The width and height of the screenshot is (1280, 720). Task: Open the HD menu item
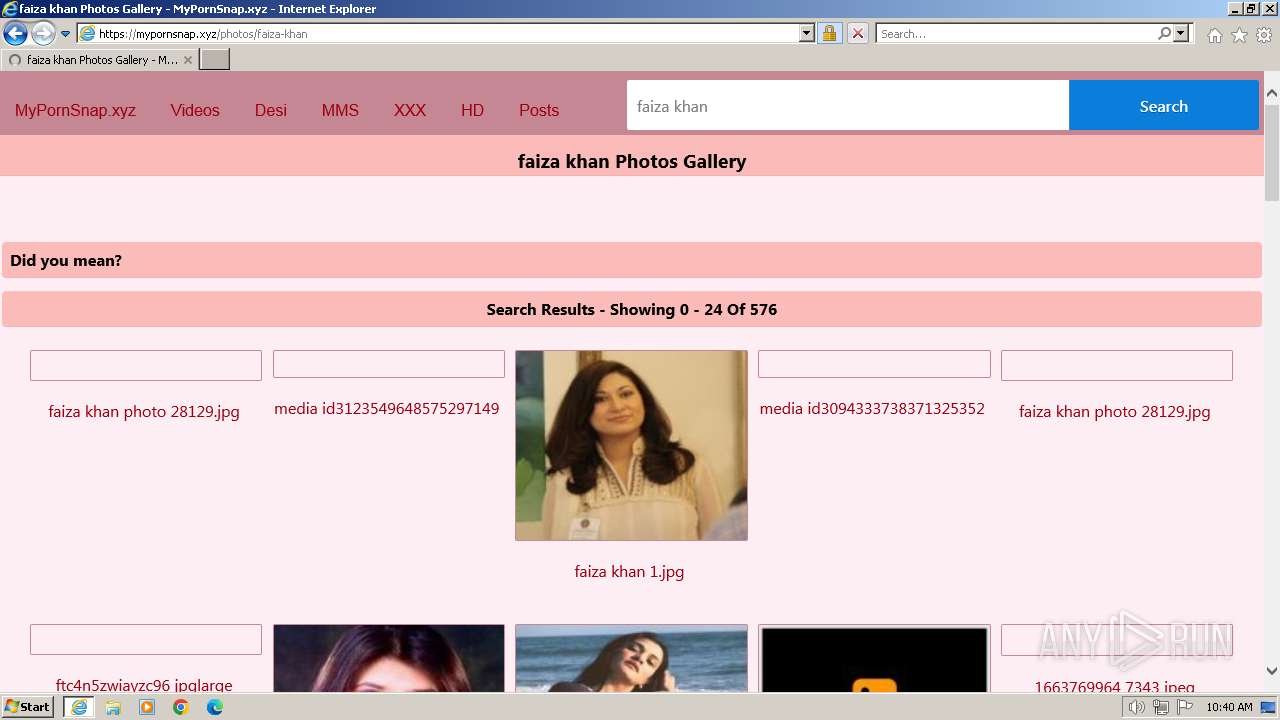click(x=472, y=110)
